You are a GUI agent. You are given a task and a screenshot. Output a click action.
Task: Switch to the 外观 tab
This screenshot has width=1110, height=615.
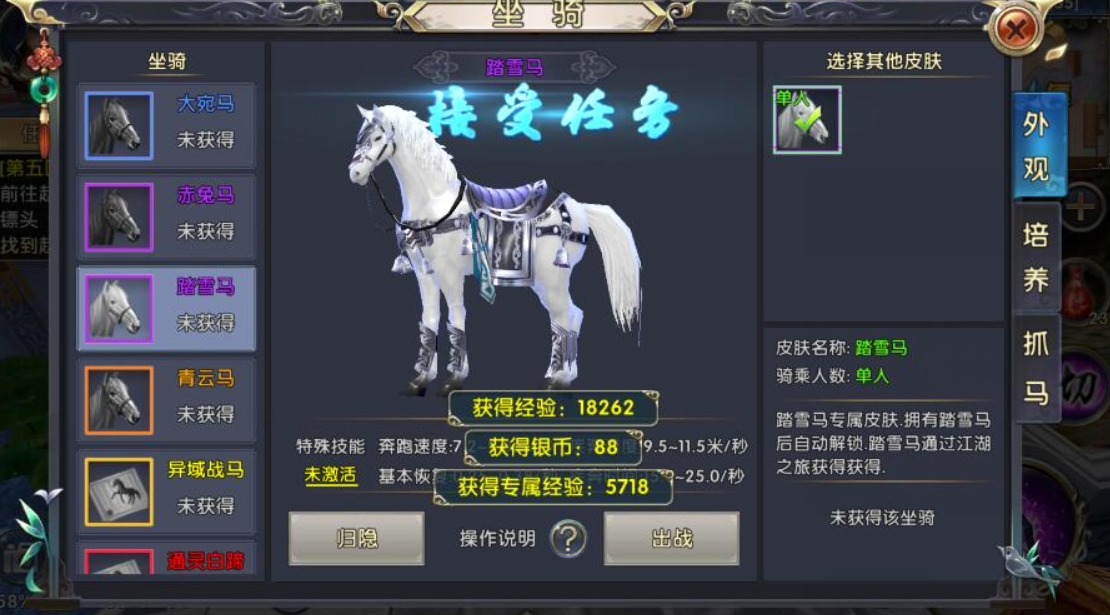tap(1036, 146)
